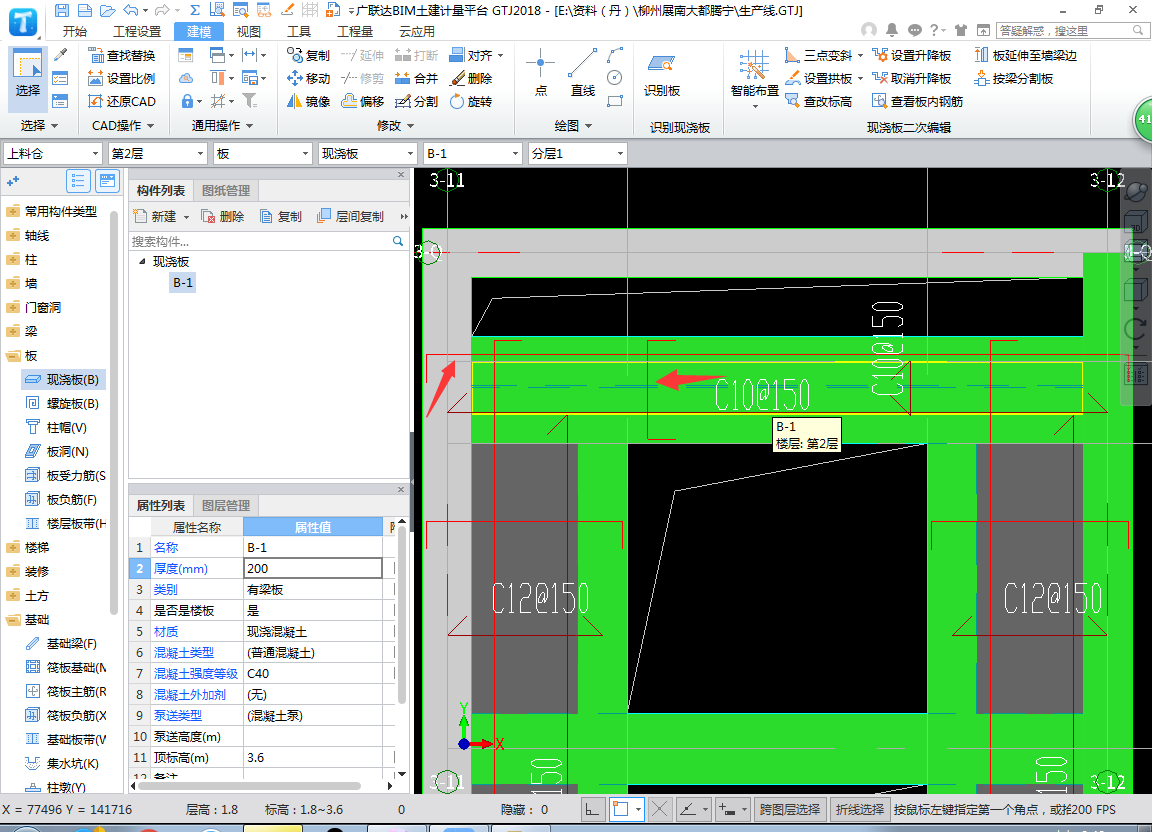The image size is (1152, 832).
Task: Select B-1 in component list
Action: point(183,283)
